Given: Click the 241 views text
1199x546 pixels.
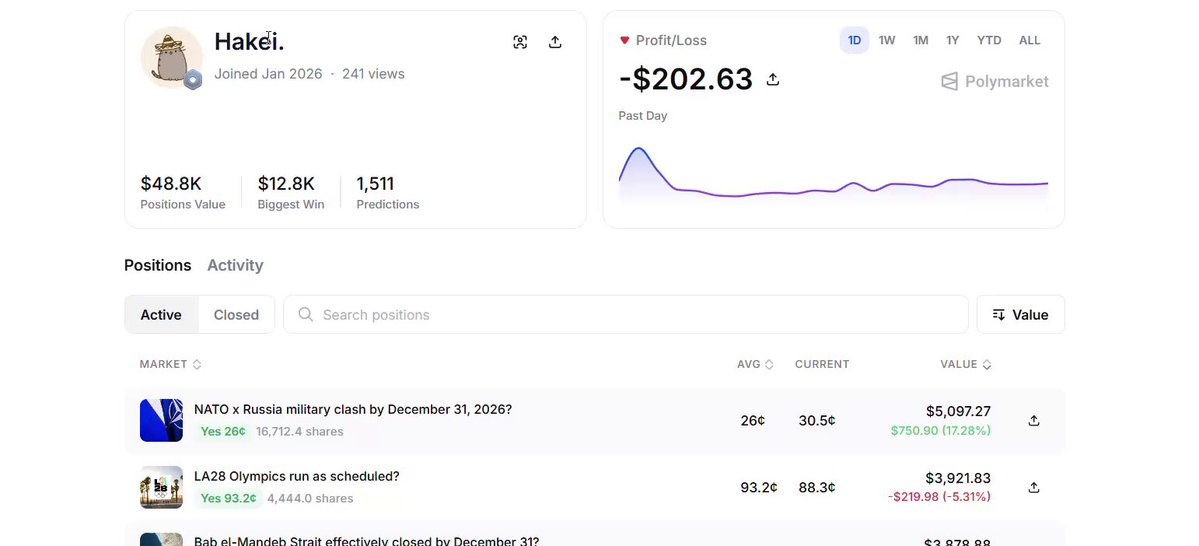Looking at the screenshot, I should pos(373,74).
